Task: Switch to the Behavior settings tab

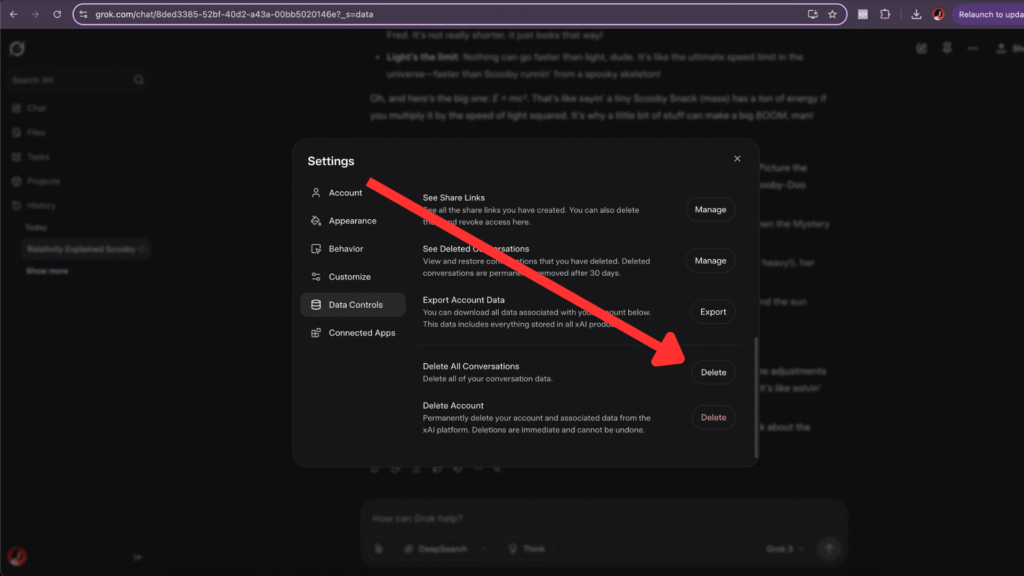Action: [x=353, y=249]
